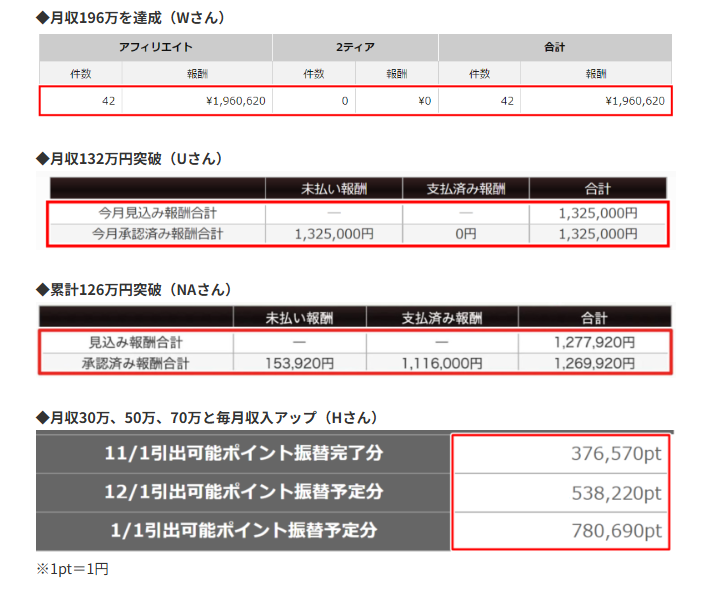Image resolution: width=702 pixels, height=589 pixels.
Task: Select the 780,690pt value
Action: [615, 531]
